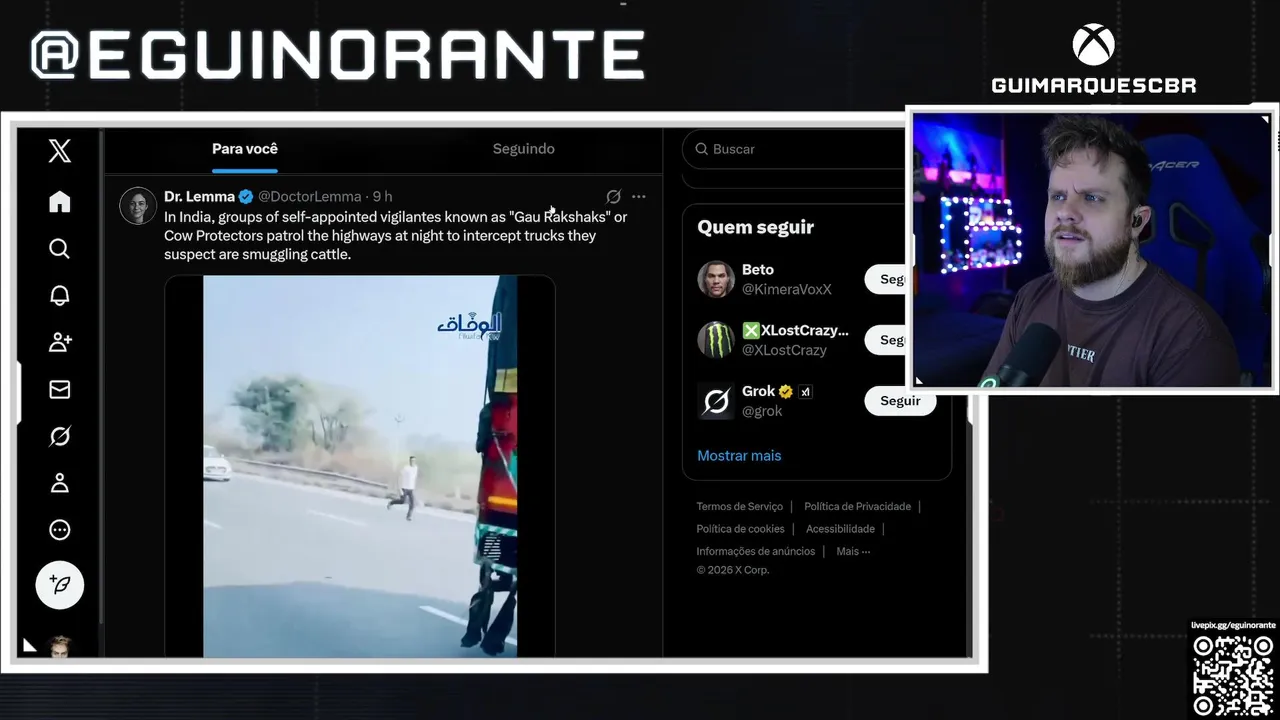The image size is (1280, 720).
Task: Click XLostCrazy's Monster logo avatar
Action: 716,340
